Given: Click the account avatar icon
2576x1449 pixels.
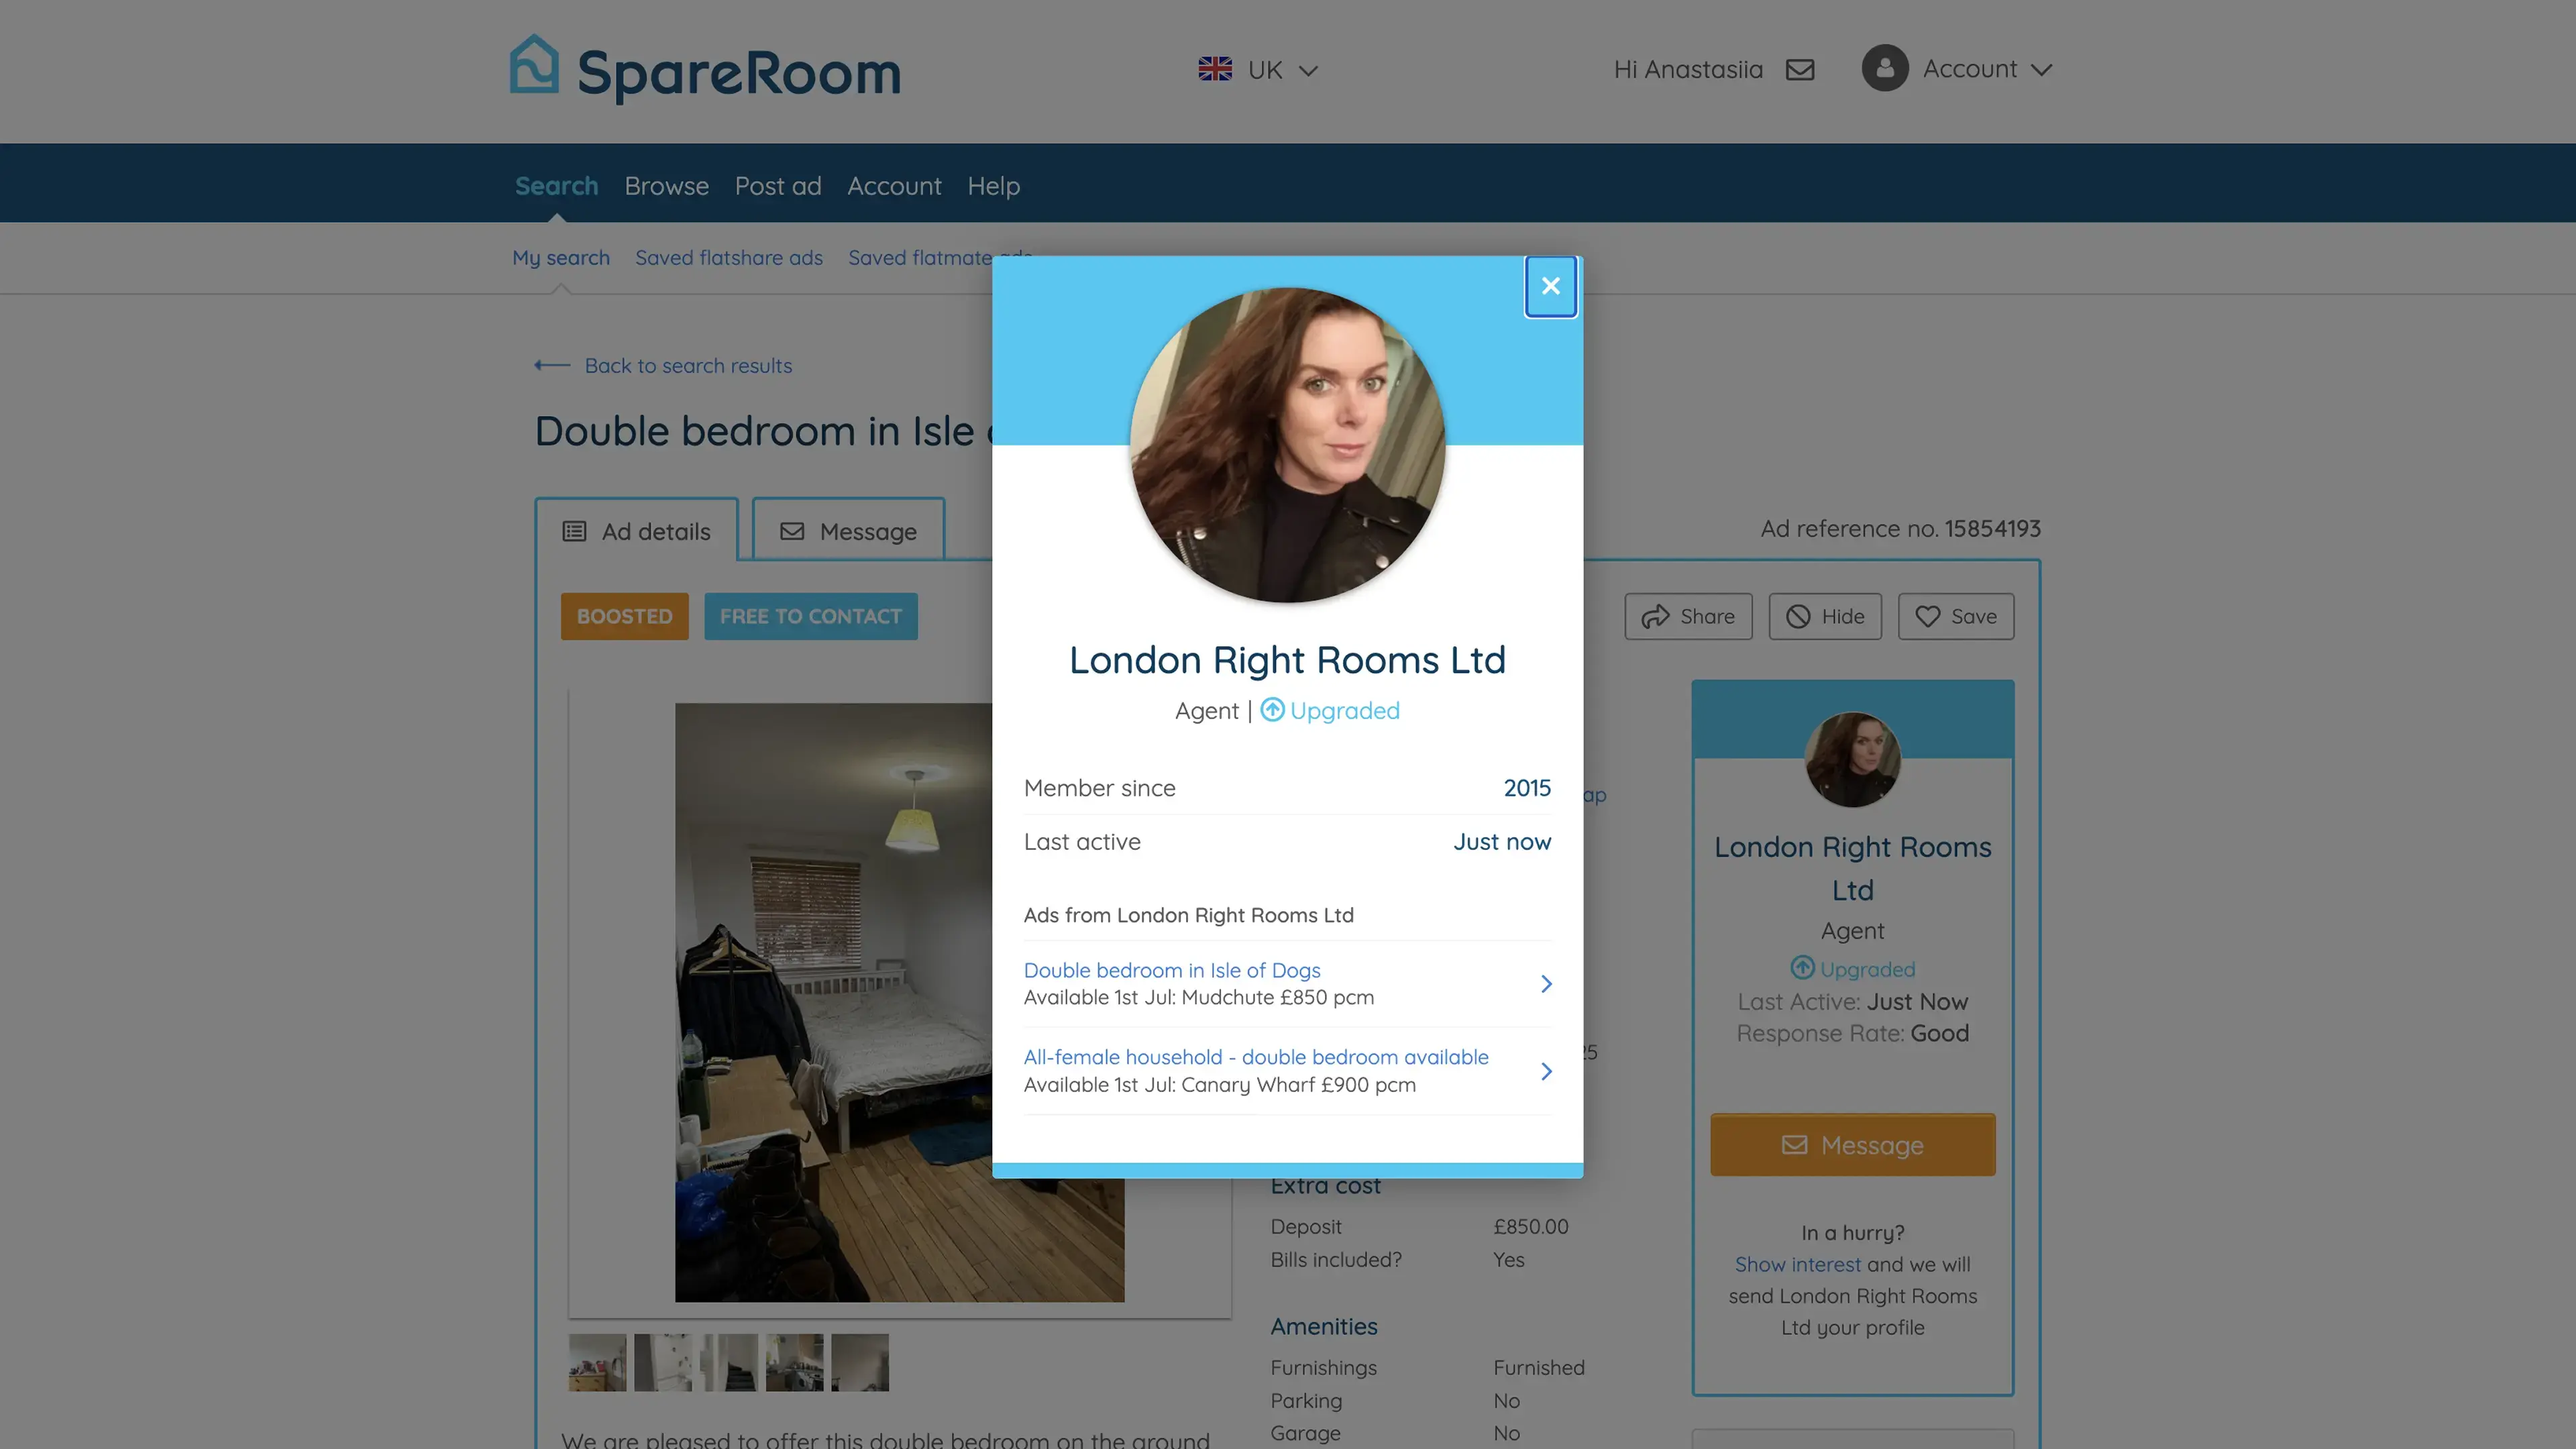Looking at the screenshot, I should (1885, 68).
